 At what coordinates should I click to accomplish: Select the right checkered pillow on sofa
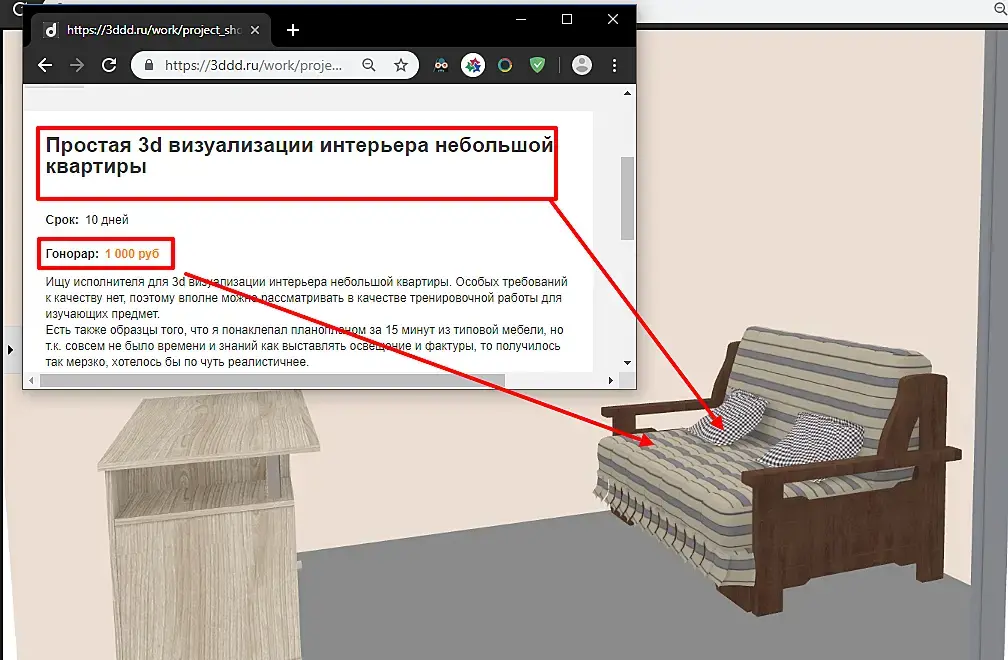[813, 439]
